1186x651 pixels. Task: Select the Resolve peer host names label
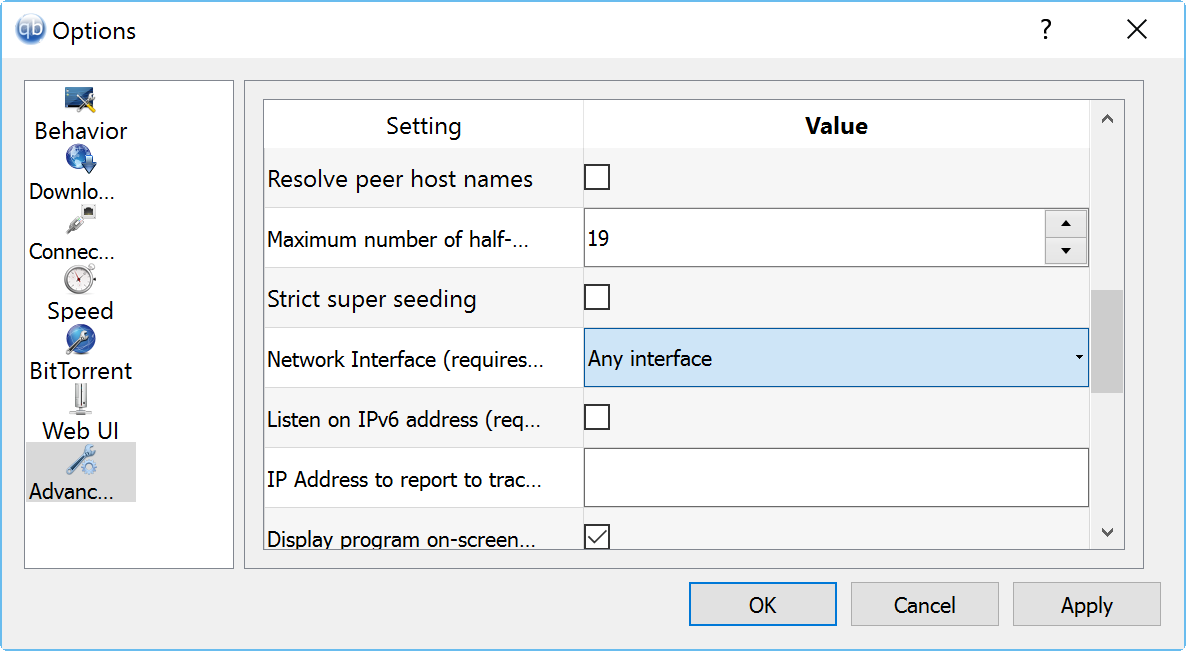[x=400, y=179]
